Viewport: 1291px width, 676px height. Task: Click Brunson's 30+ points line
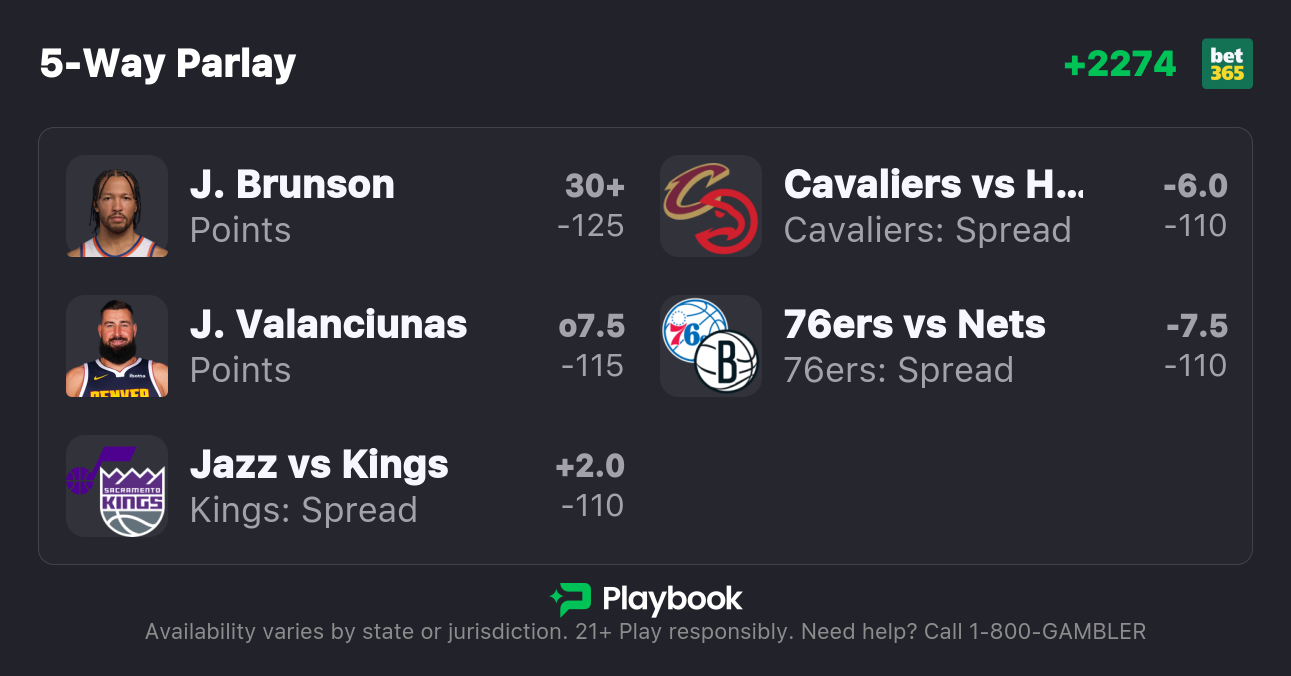coord(594,186)
